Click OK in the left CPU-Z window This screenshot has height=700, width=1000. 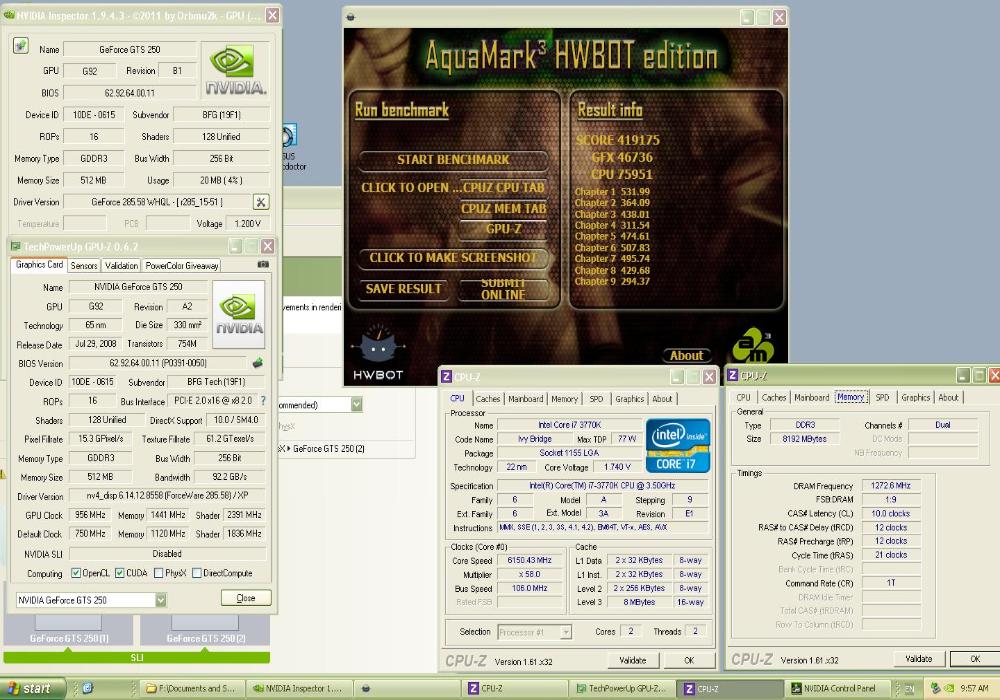pyautogui.click(x=689, y=660)
